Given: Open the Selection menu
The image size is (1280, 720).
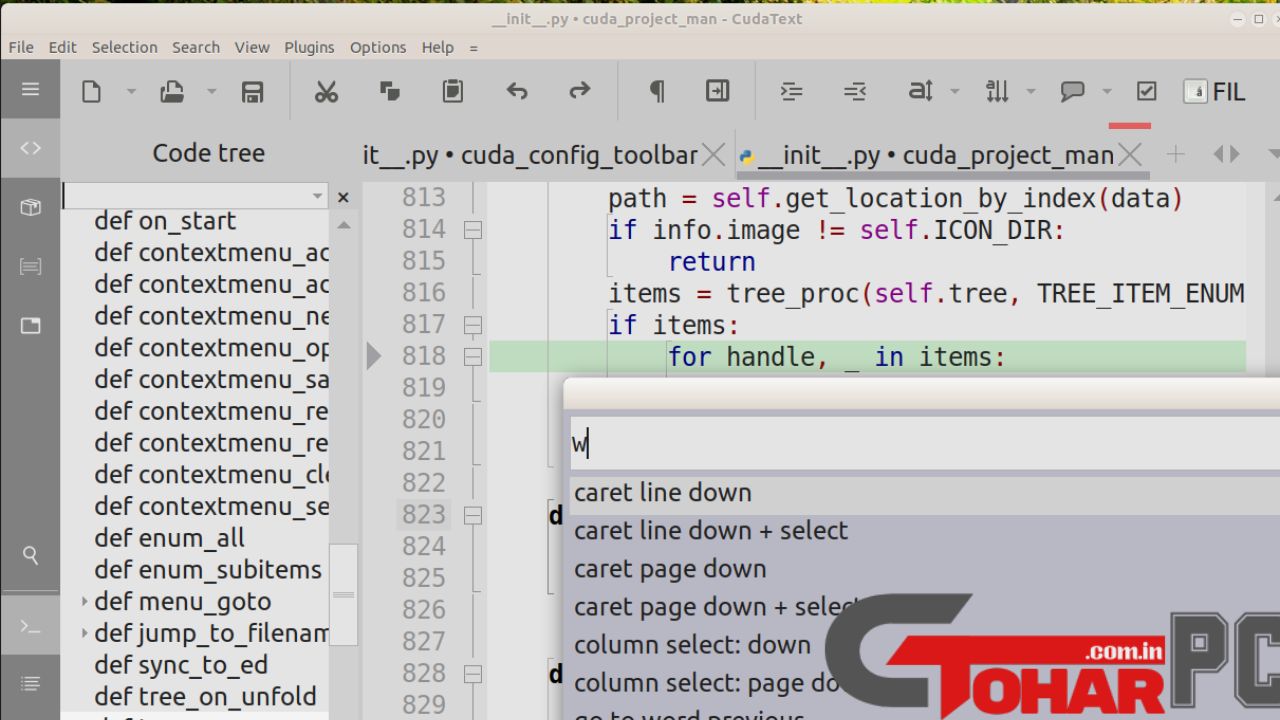Looking at the screenshot, I should pos(124,47).
